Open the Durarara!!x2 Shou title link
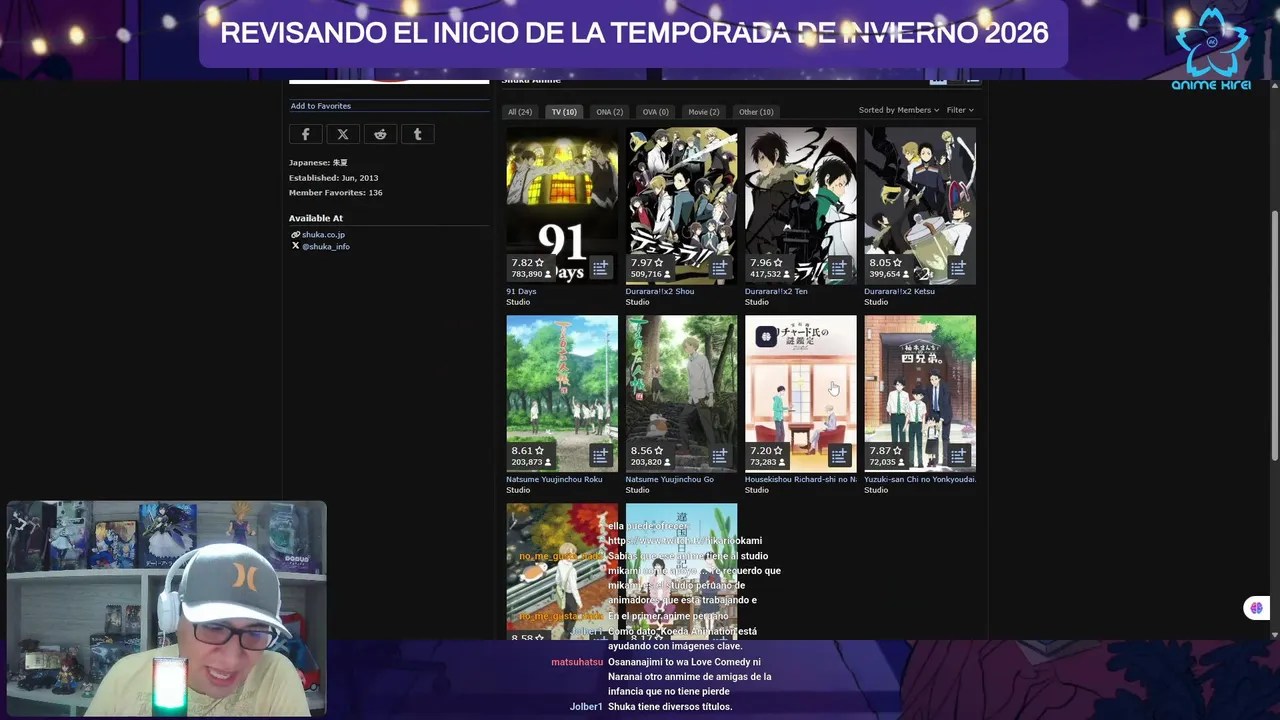The image size is (1280, 720). click(x=660, y=291)
